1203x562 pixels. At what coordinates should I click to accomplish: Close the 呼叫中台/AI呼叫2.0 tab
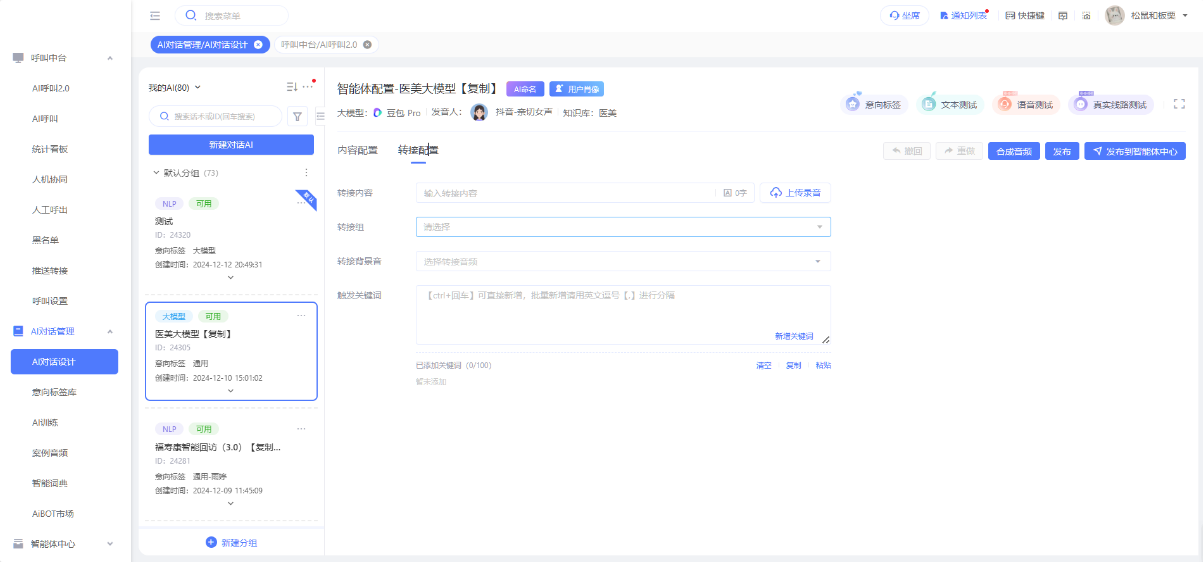click(367, 44)
